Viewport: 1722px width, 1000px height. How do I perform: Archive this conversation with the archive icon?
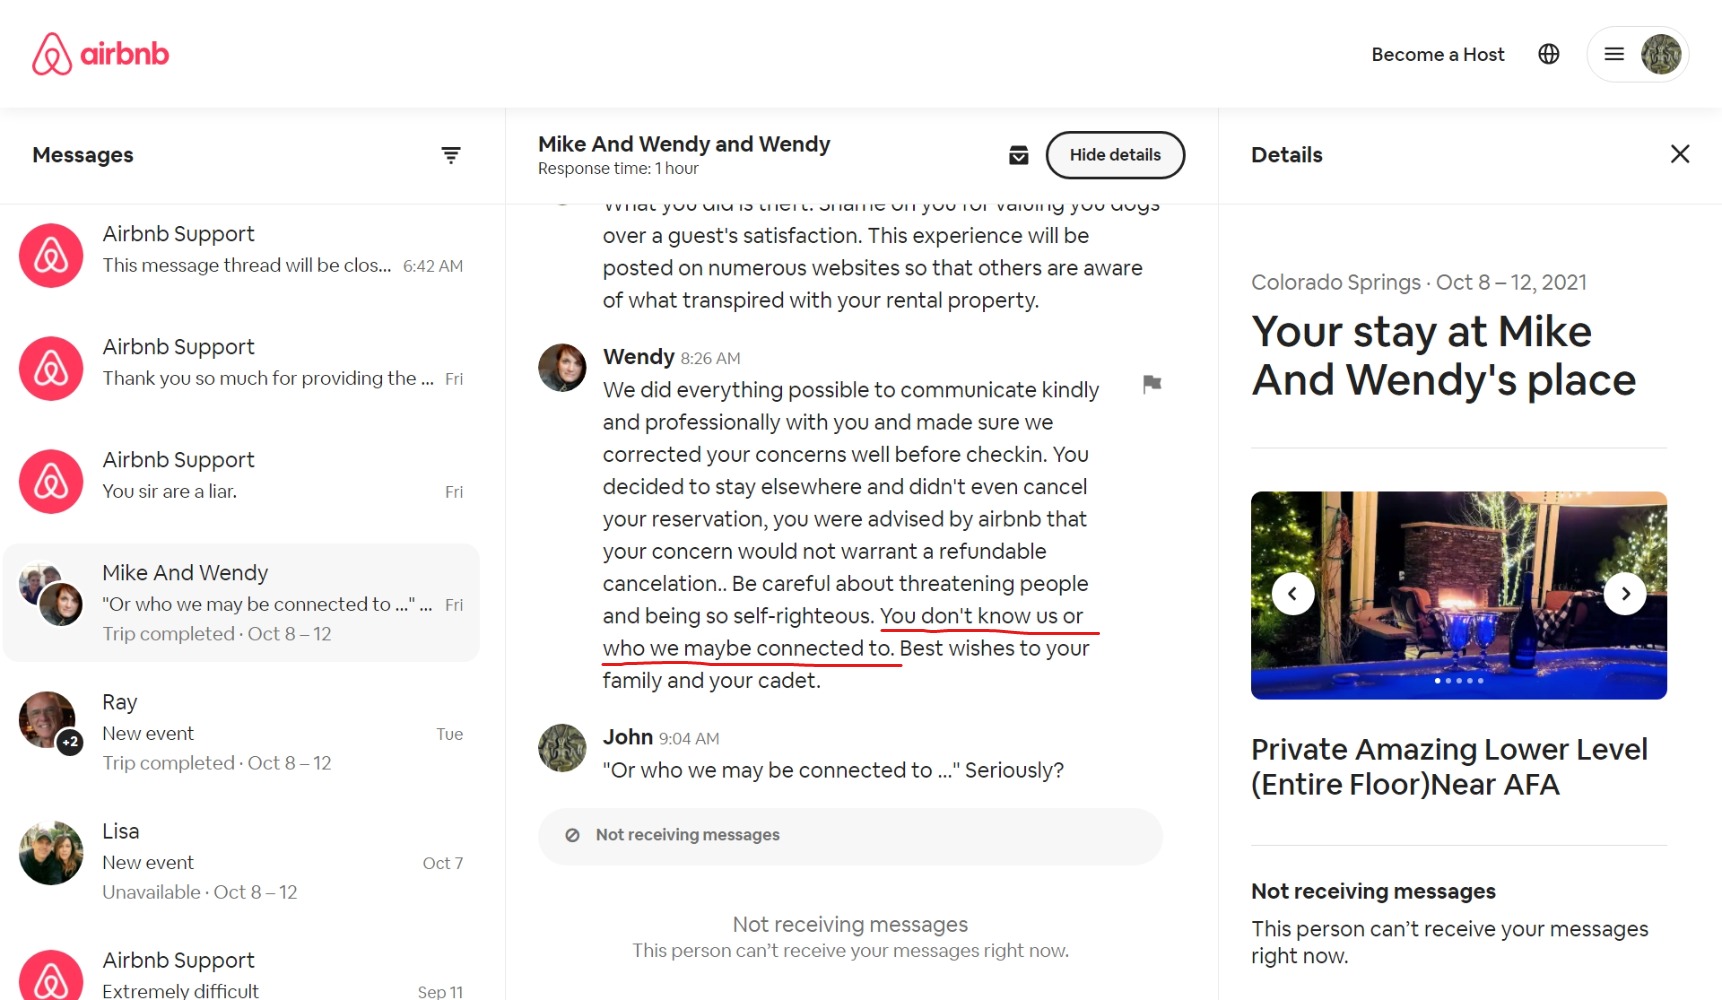pyautogui.click(x=1018, y=155)
